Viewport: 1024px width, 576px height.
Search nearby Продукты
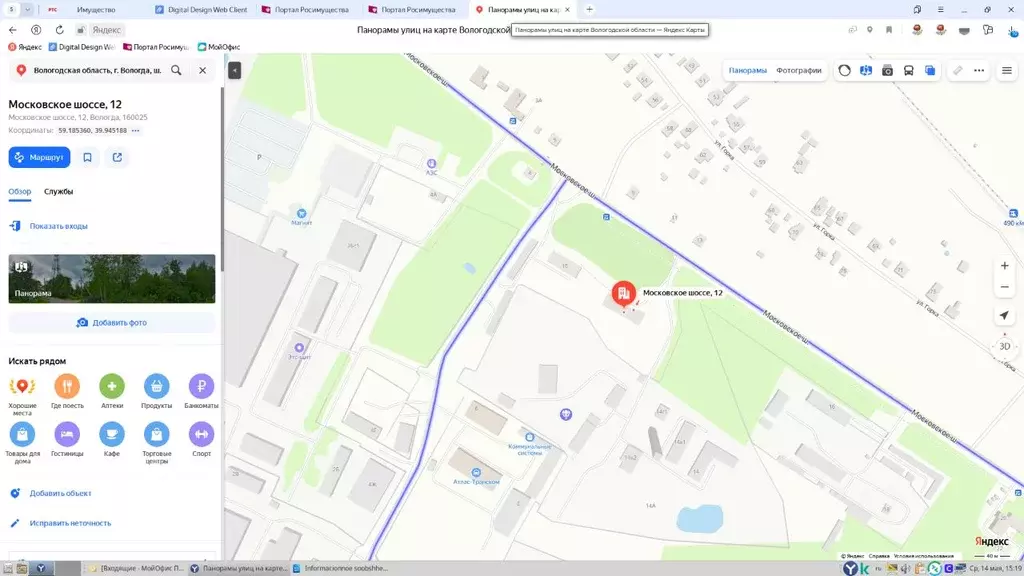coord(157,391)
